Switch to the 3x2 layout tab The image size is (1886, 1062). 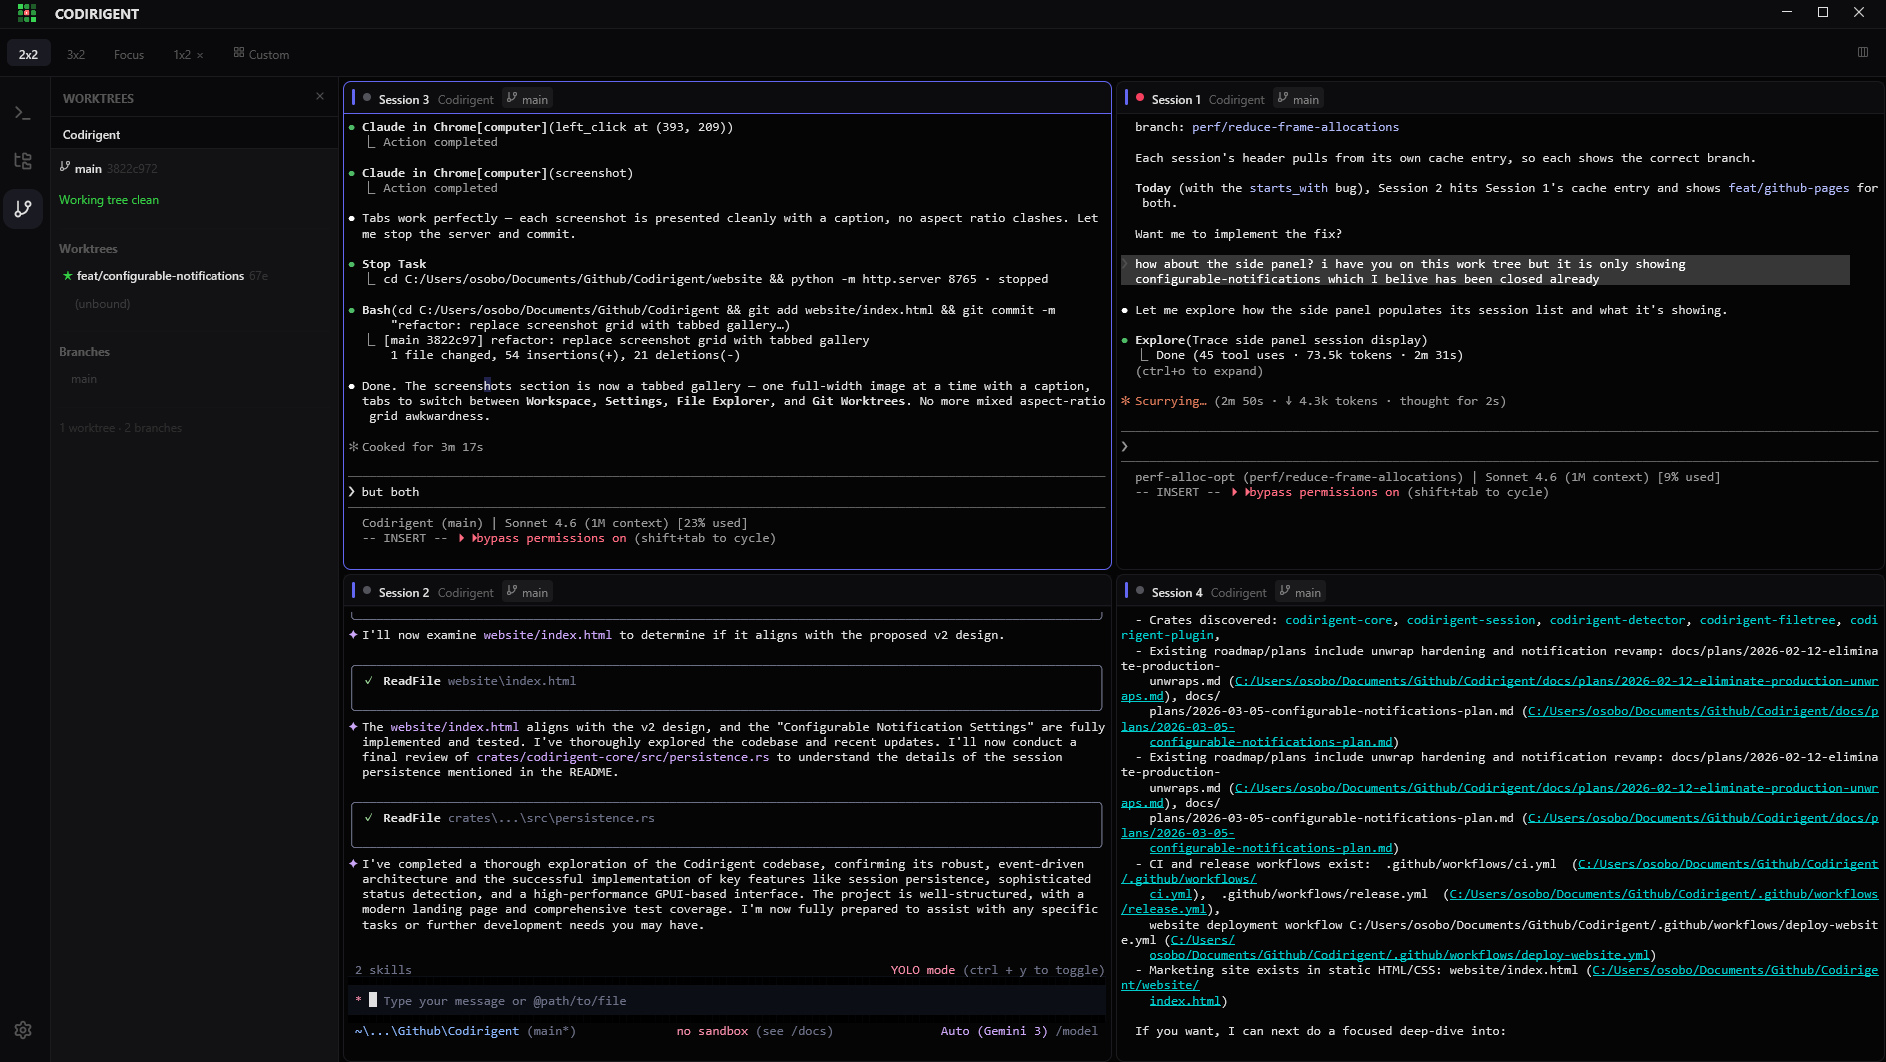point(75,55)
